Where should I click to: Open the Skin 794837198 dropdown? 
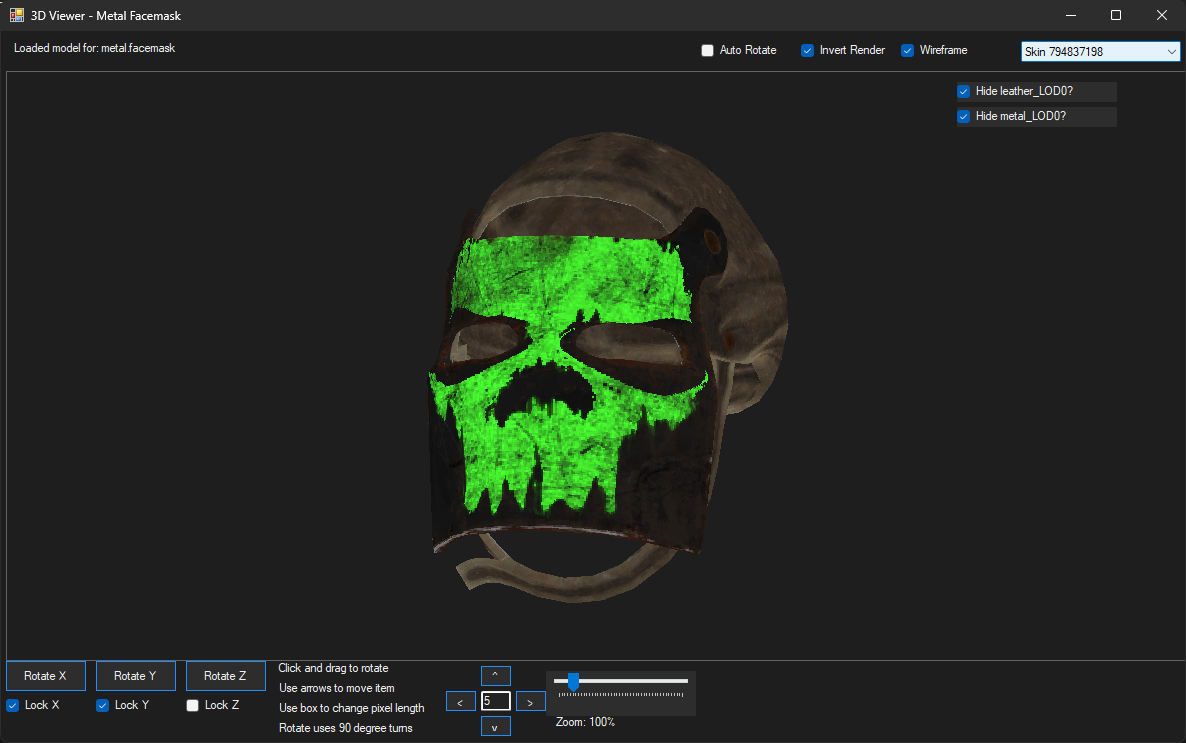[x=1100, y=51]
